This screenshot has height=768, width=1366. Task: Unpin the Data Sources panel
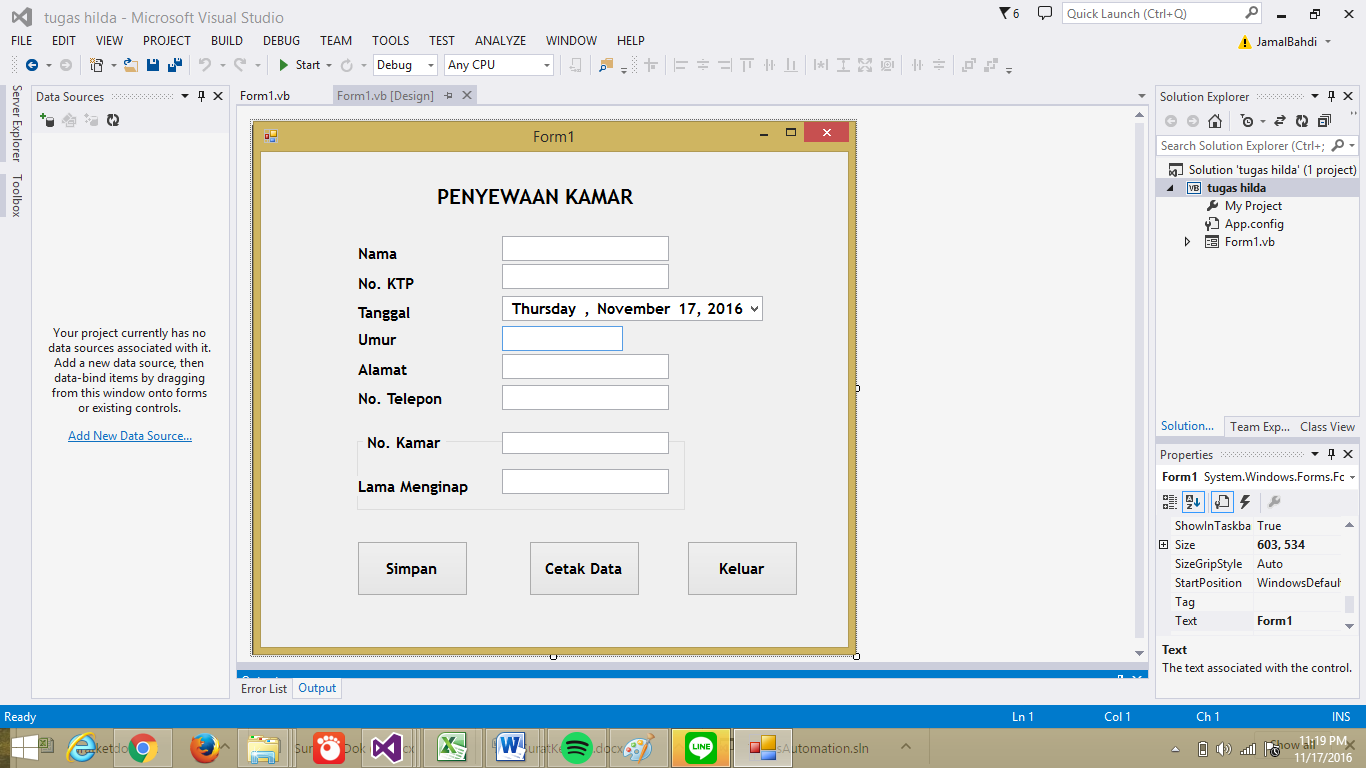(201, 96)
